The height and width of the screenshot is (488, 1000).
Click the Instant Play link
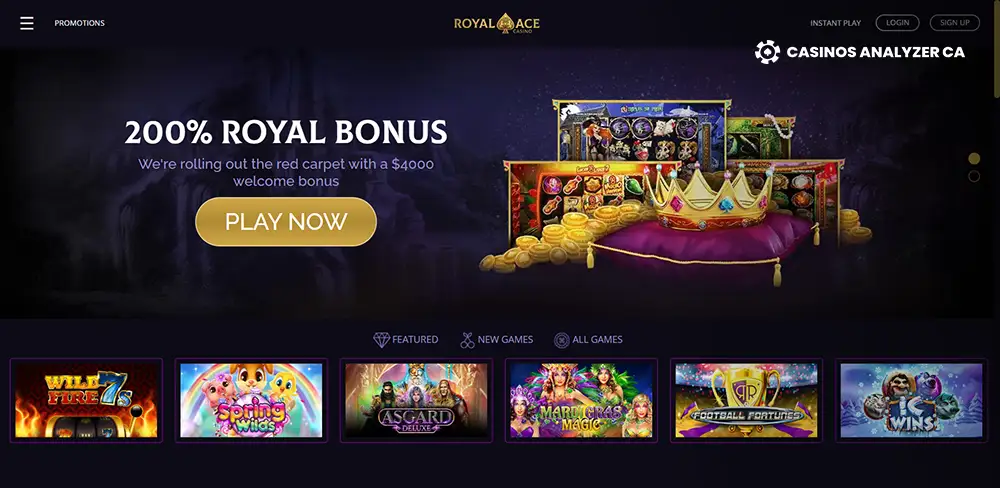835,23
